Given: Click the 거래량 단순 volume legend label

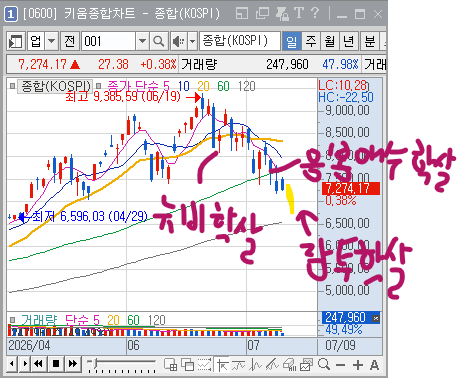Looking at the screenshot, I should (61, 320).
